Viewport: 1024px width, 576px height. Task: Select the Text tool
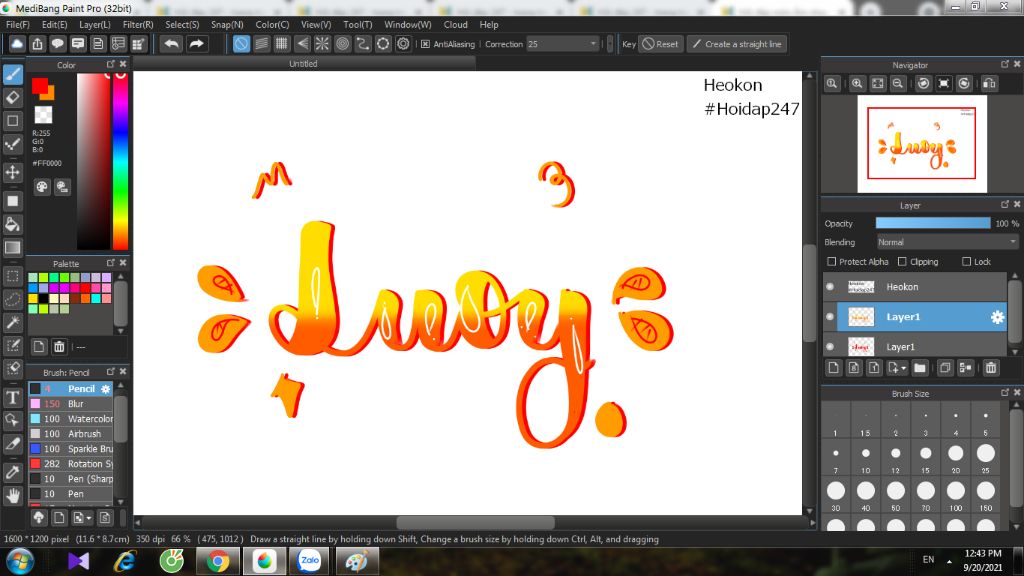[x=12, y=397]
